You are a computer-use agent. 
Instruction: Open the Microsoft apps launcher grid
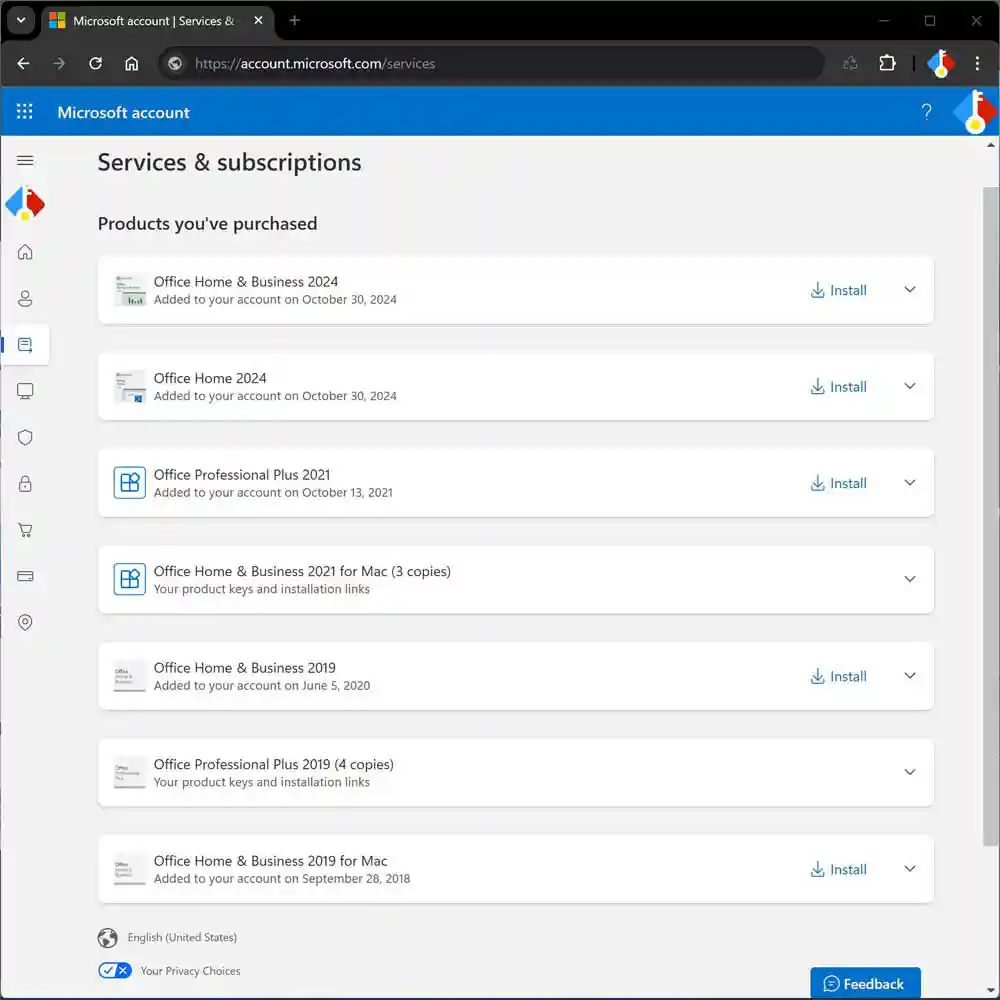25,112
